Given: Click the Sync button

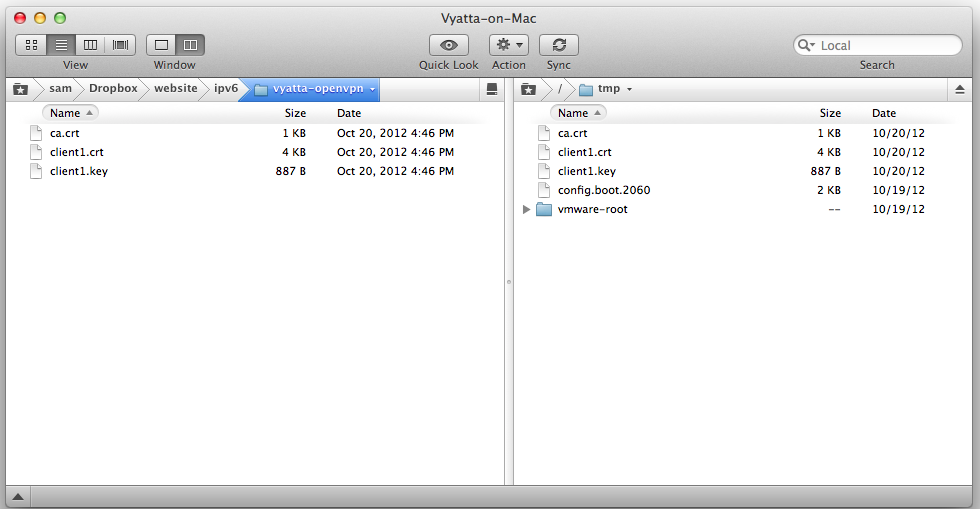Looking at the screenshot, I should click(x=559, y=45).
